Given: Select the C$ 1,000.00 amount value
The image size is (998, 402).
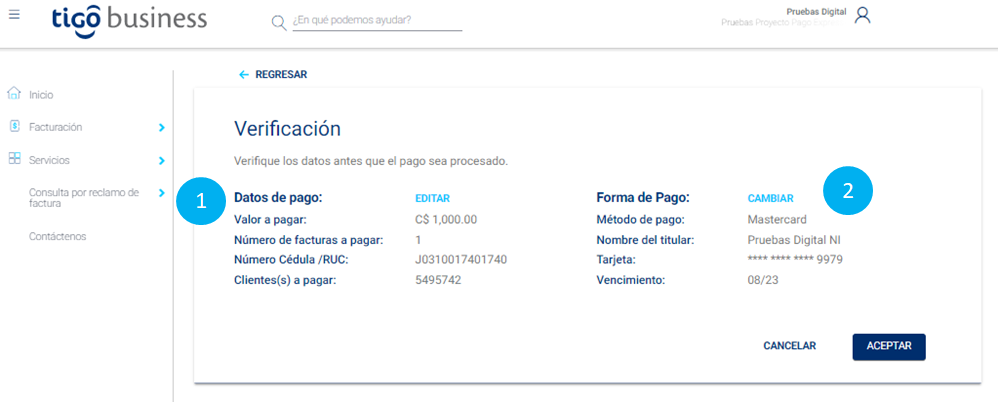Looking at the screenshot, I should [446, 220].
